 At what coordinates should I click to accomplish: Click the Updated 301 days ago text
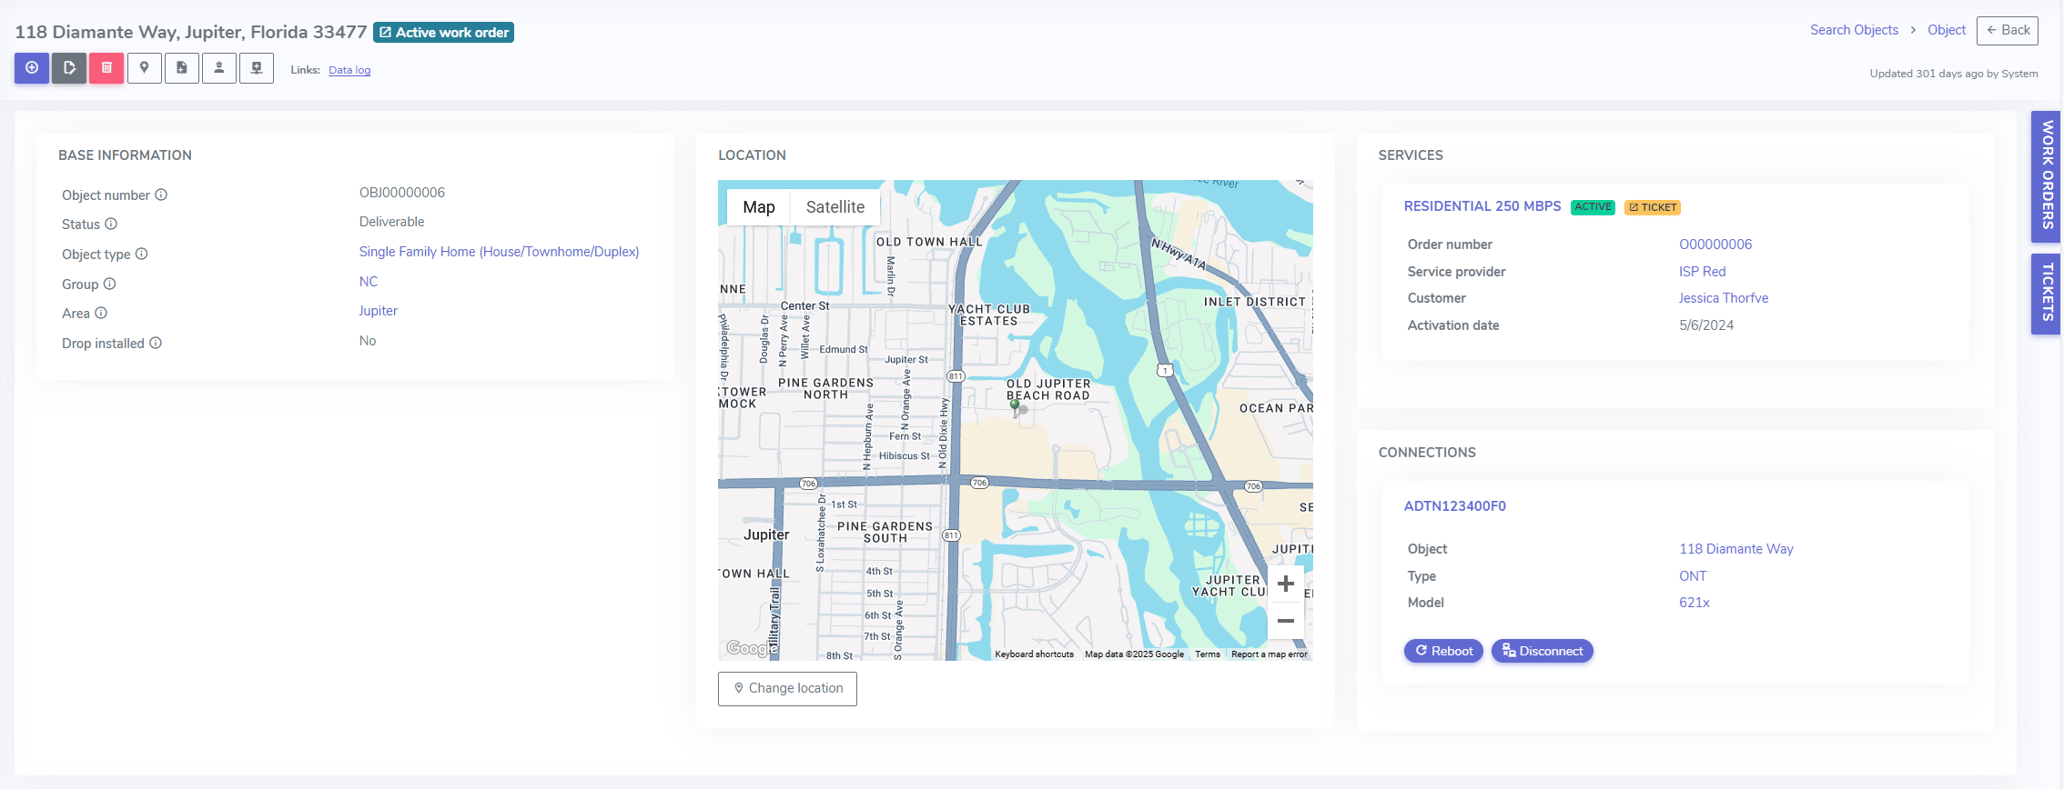click(x=1953, y=74)
